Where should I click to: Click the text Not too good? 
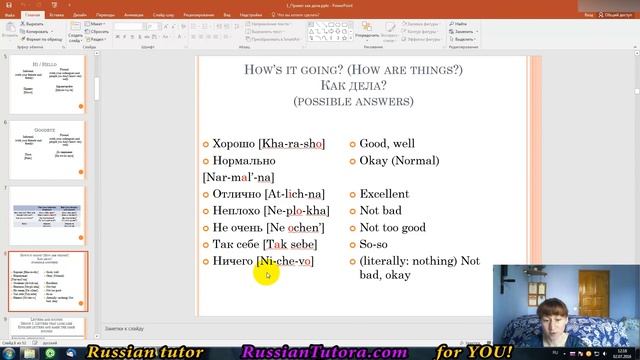tap(392, 227)
